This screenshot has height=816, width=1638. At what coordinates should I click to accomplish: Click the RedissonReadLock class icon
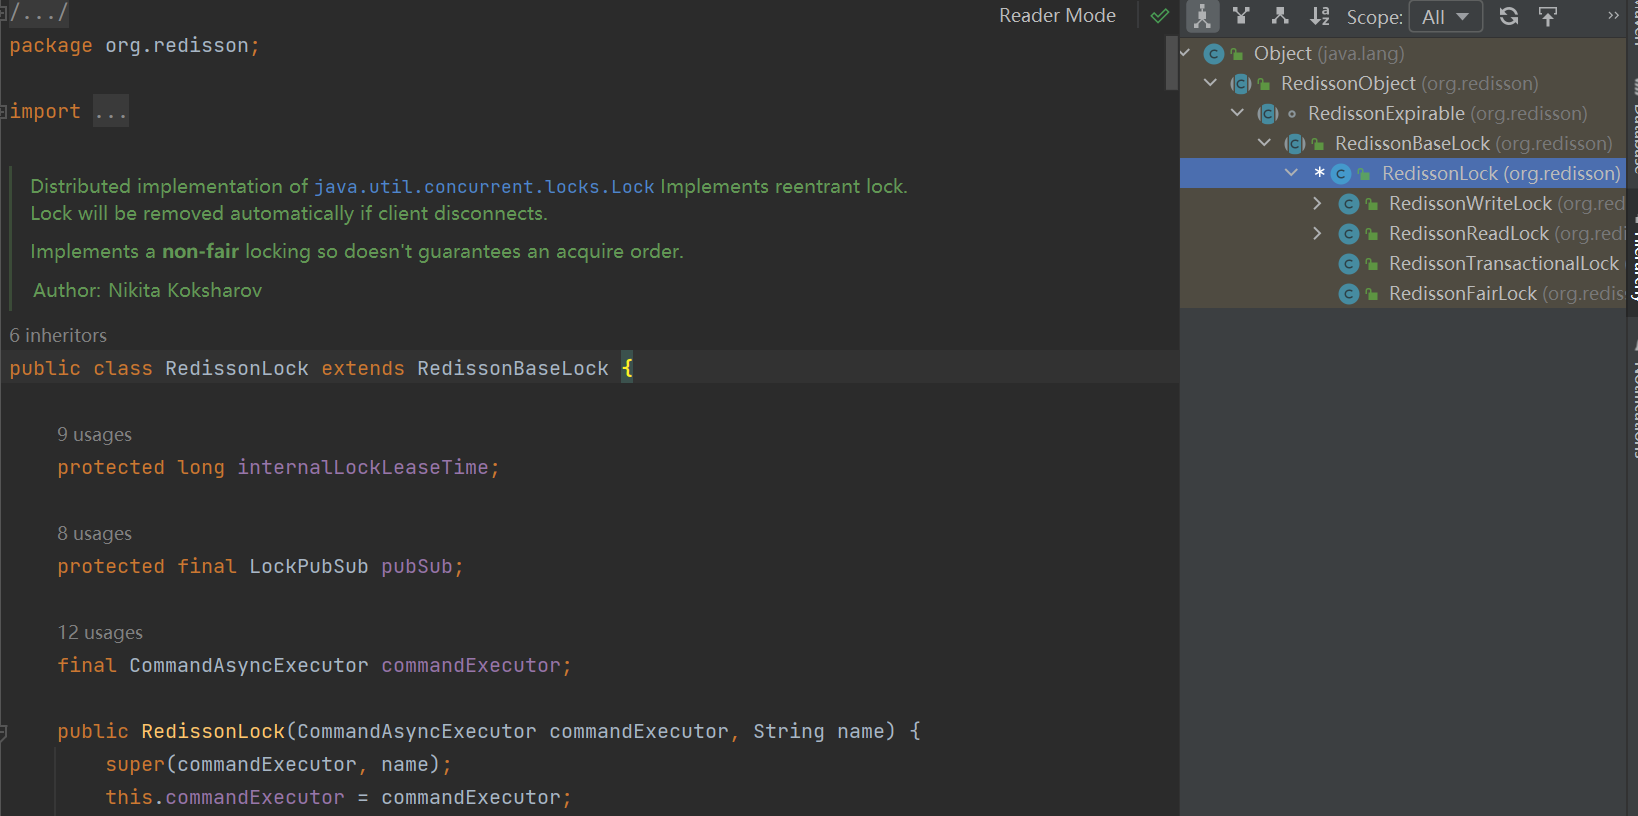click(1349, 234)
